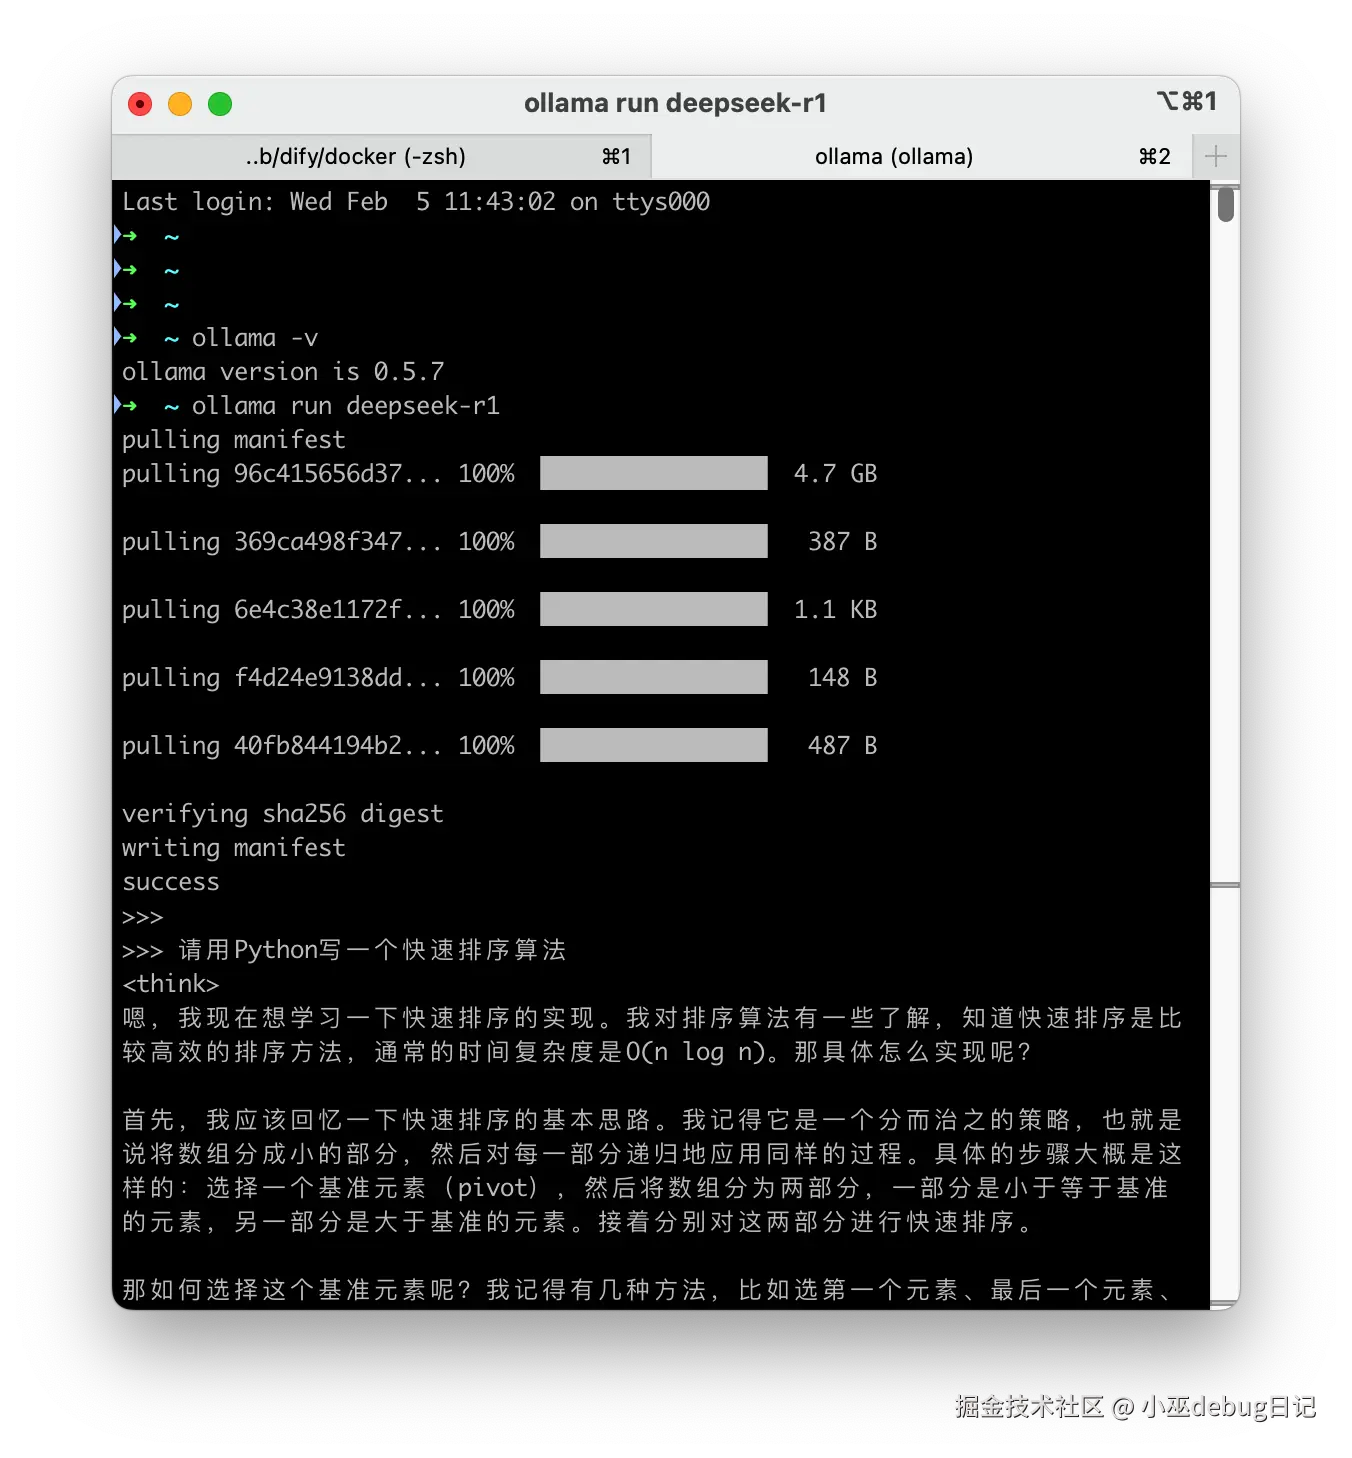Select the ollama (ollama) tab
This screenshot has height=1458, width=1352.
tap(893, 156)
